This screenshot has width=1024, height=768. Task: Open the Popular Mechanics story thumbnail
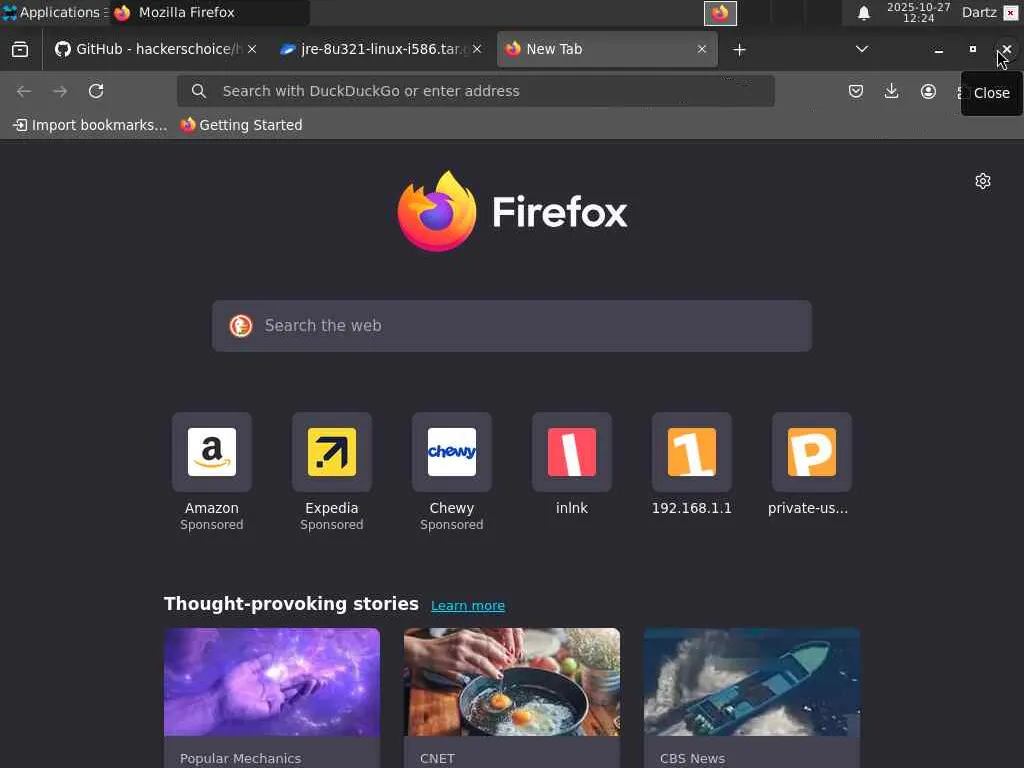click(x=272, y=682)
